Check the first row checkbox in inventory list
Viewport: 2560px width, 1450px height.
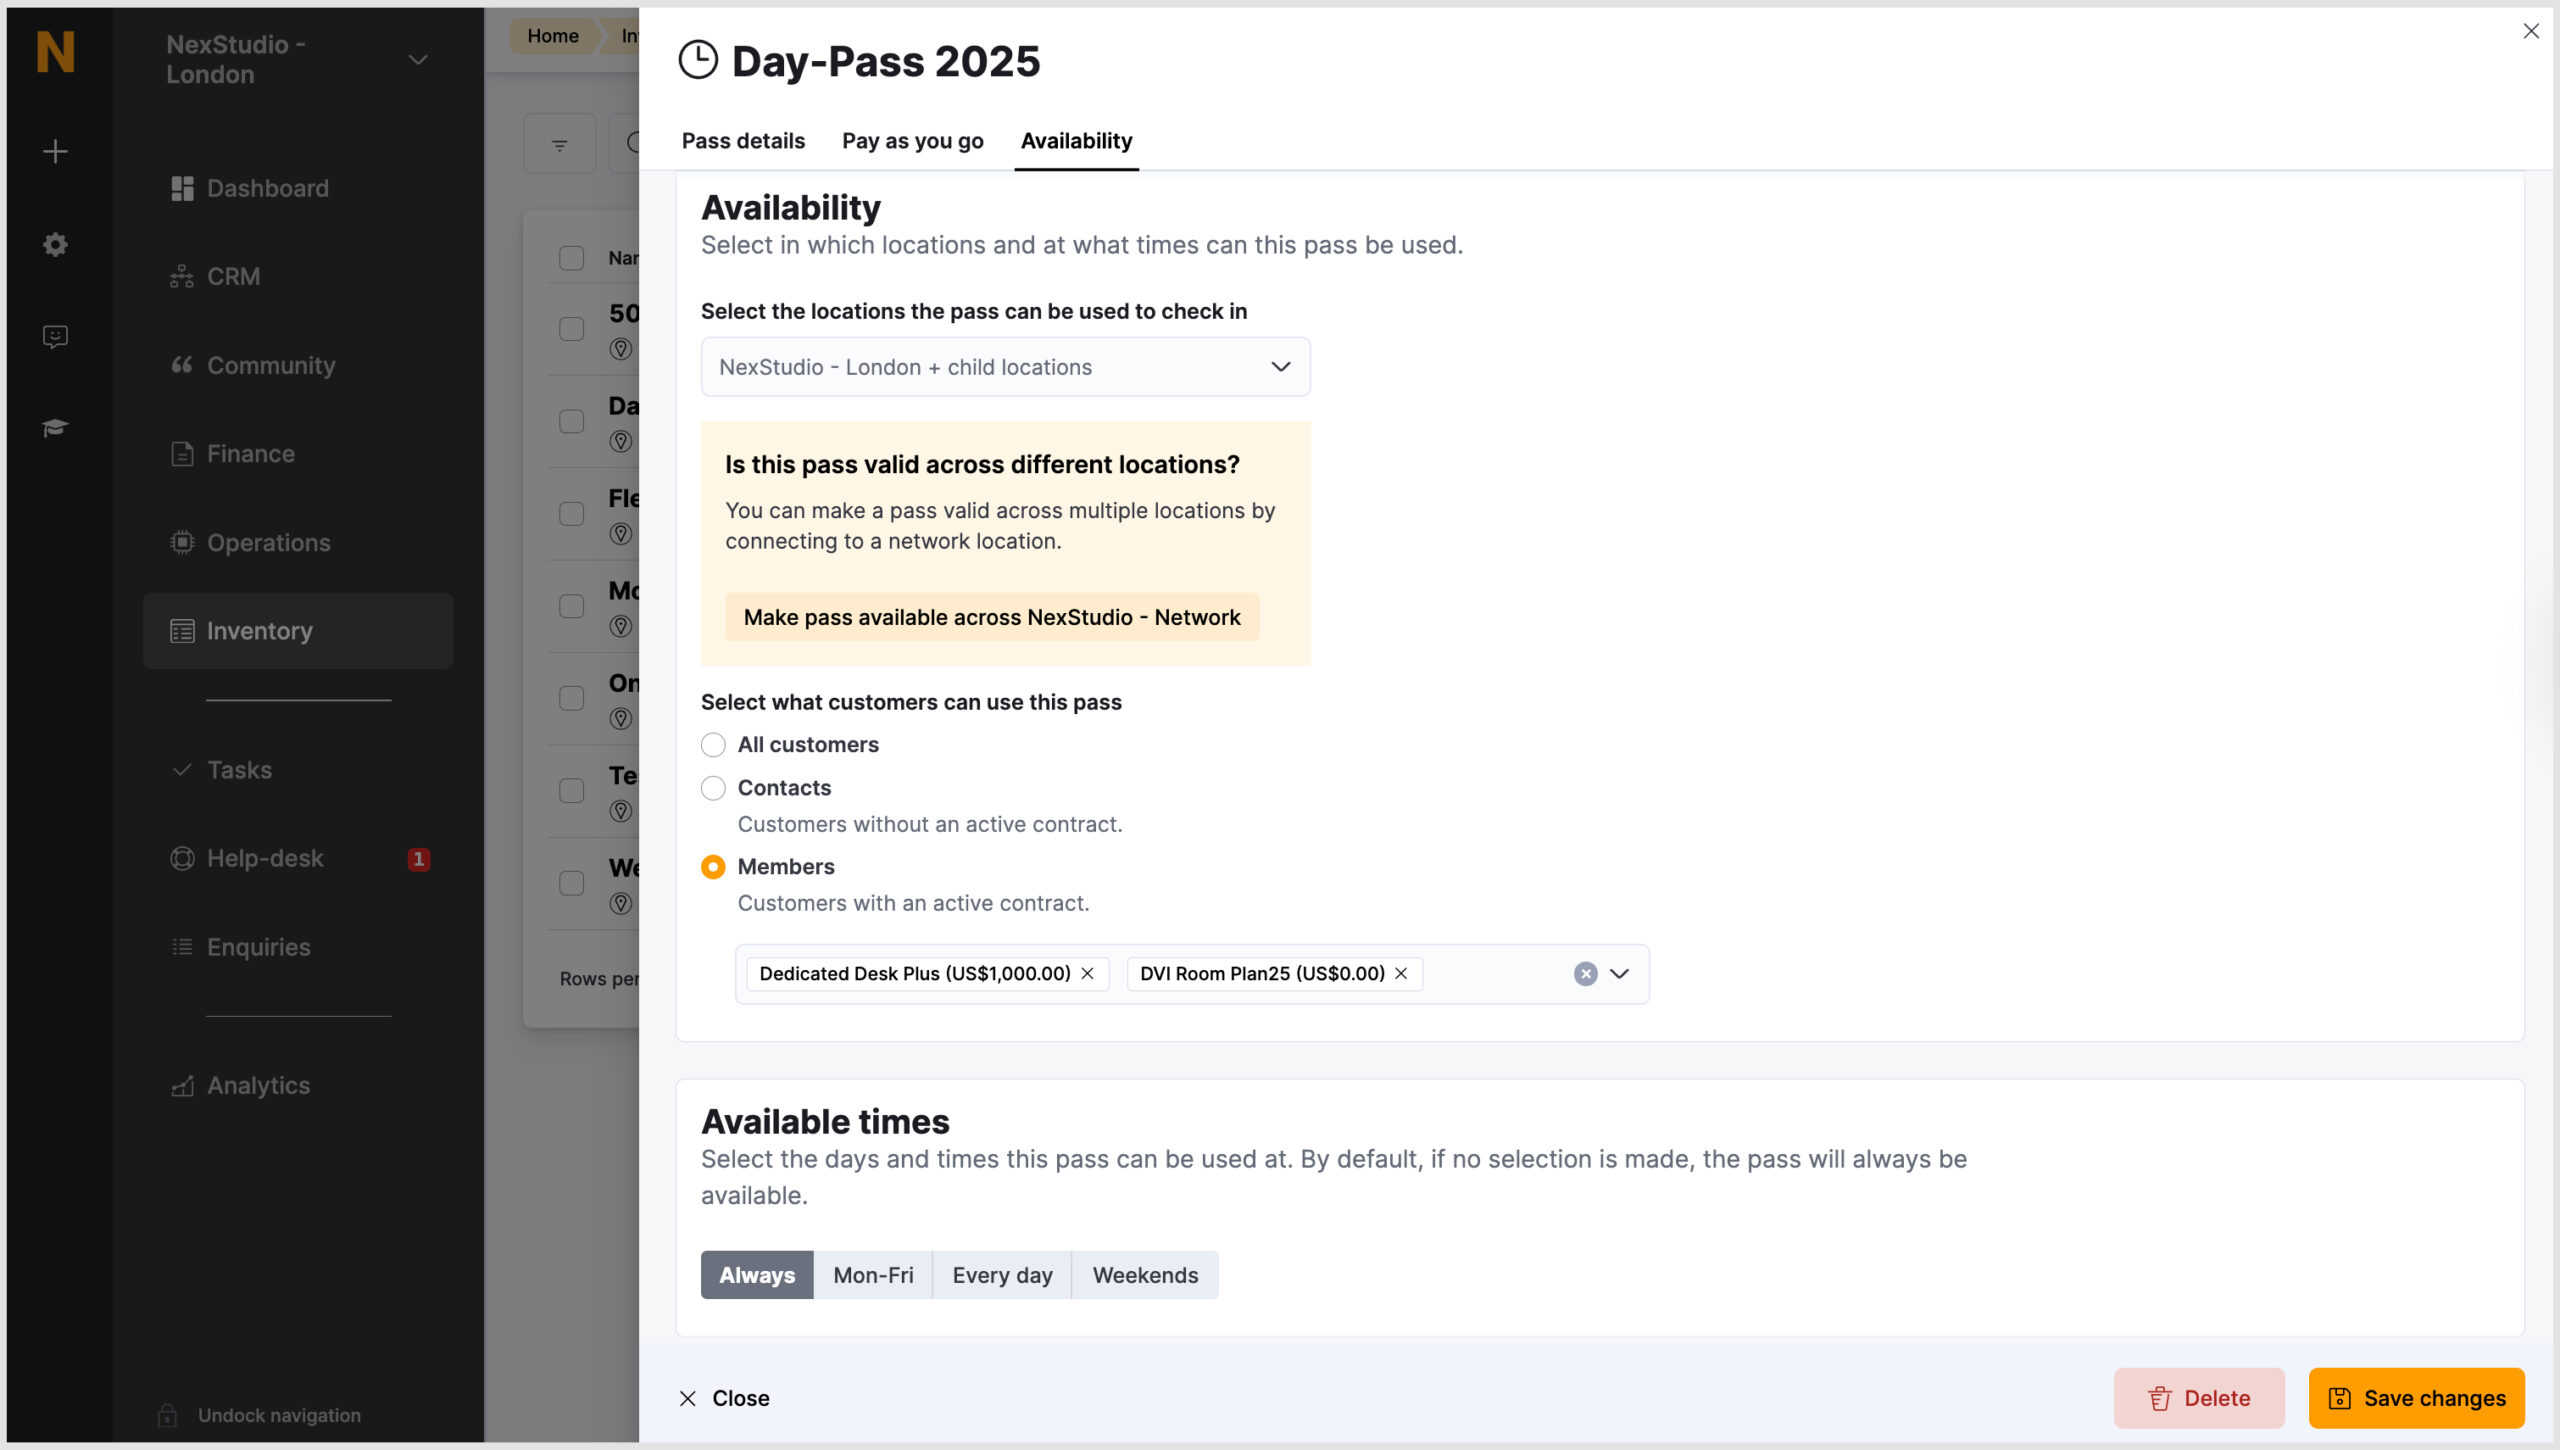[571, 328]
